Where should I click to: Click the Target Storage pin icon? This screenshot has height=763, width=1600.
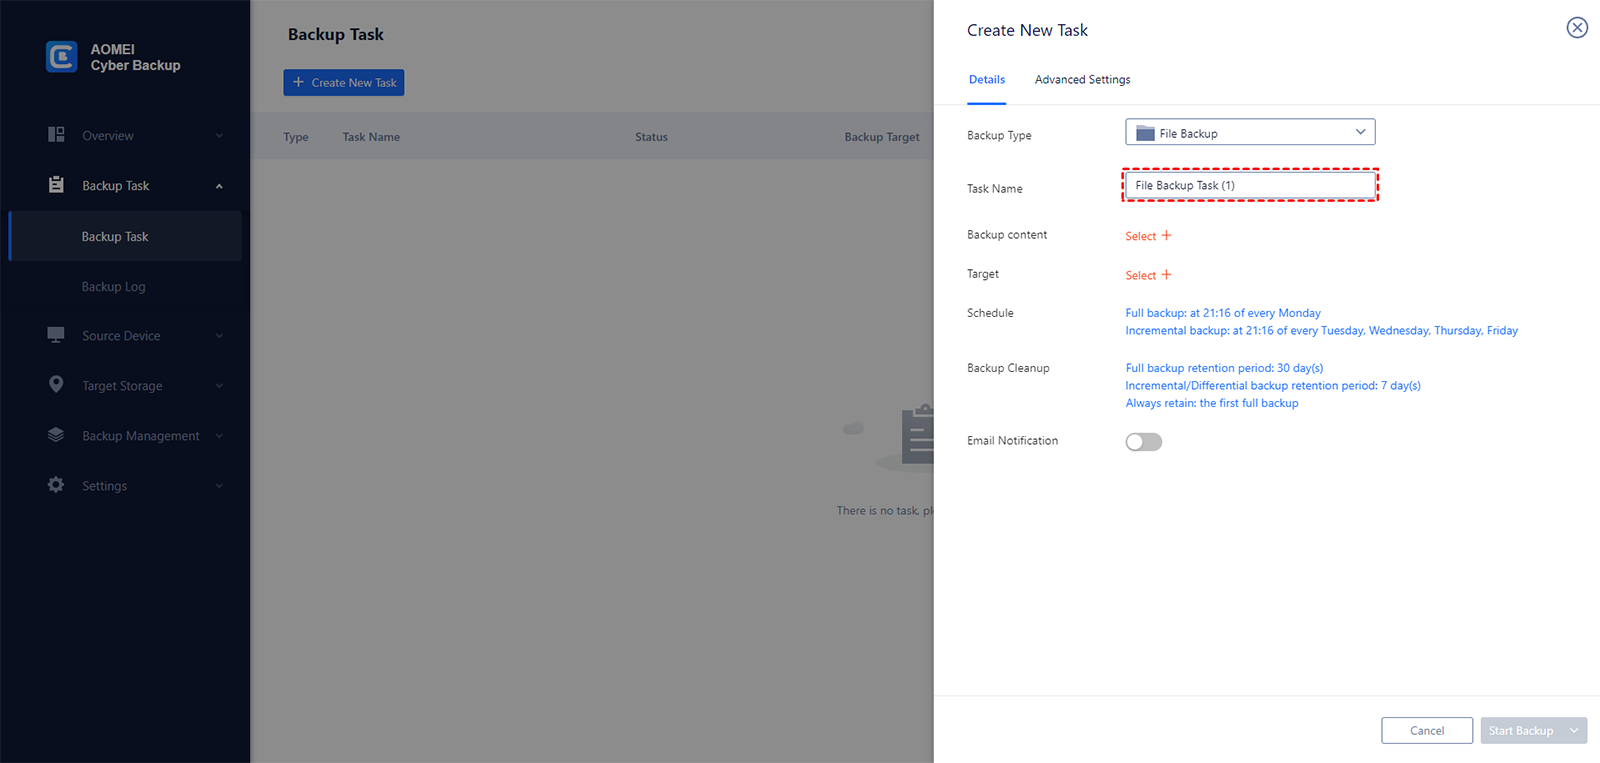pos(56,385)
